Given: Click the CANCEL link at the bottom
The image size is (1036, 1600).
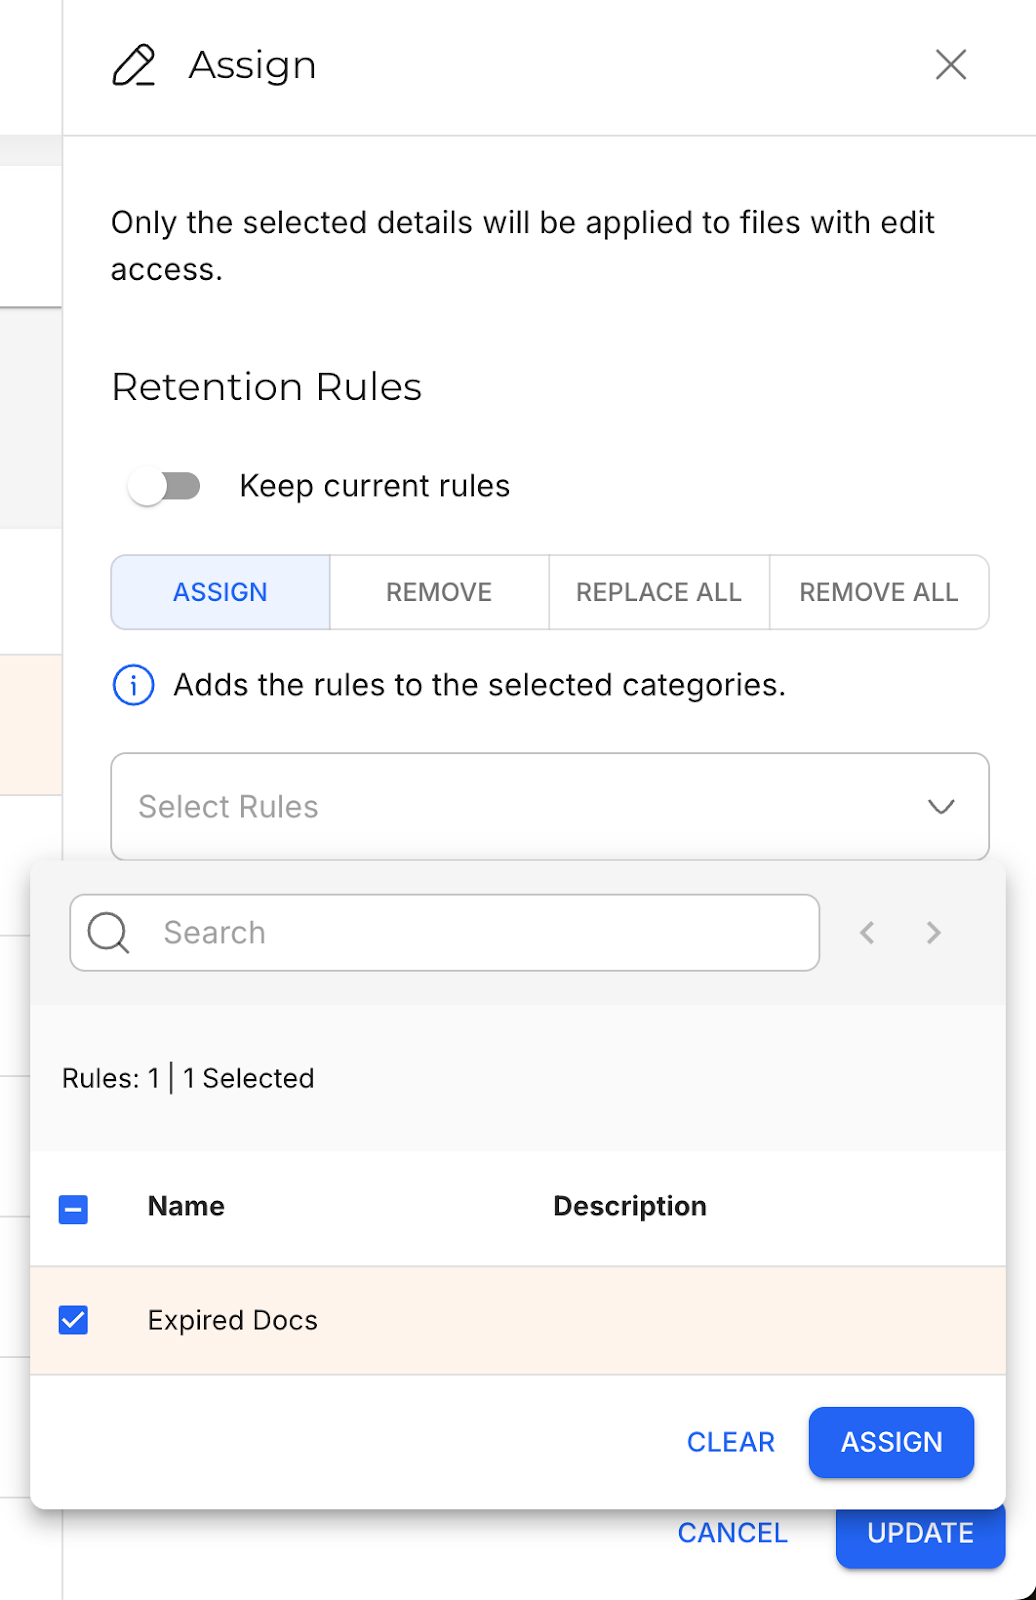Looking at the screenshot, I should [x=732, y=1533].
